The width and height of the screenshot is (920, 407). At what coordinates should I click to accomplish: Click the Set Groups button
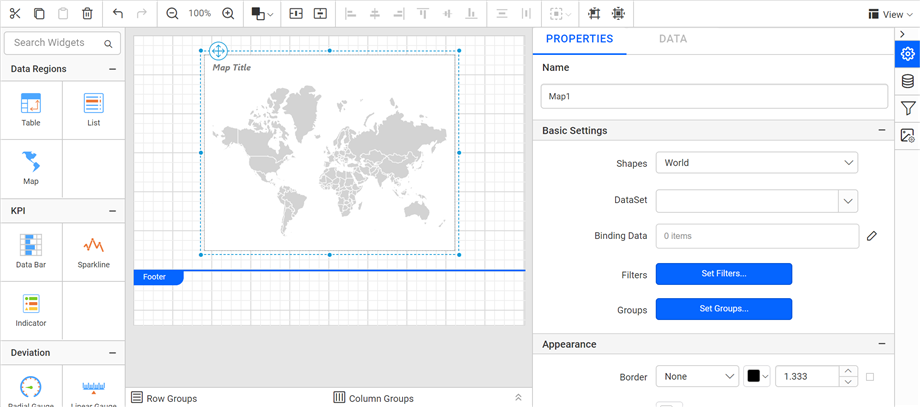tap(723, 309)
